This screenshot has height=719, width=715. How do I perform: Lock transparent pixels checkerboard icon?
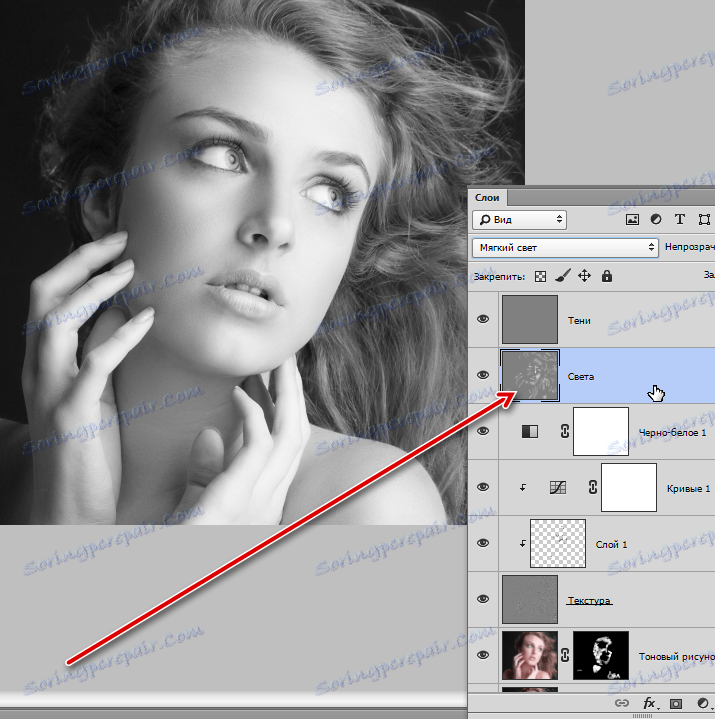pyautogui.click(x=541, y=275)
